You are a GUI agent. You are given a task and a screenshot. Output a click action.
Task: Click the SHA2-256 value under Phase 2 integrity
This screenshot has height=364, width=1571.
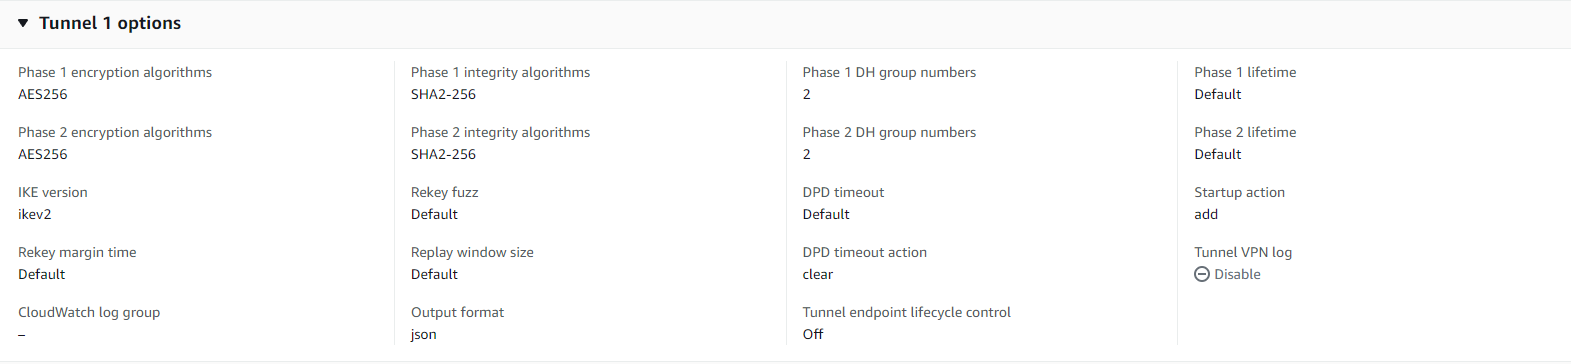coord(443,154)
